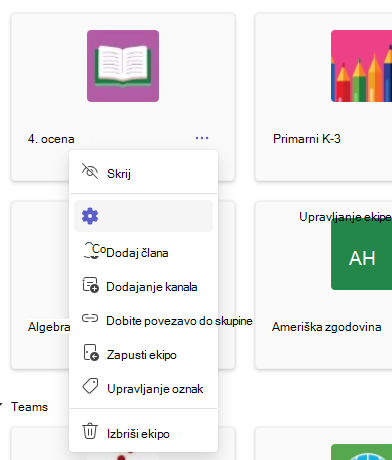Viewport: 392px width, 460px height.
Task: Click the add channel icon
Action: pos(90,285)
